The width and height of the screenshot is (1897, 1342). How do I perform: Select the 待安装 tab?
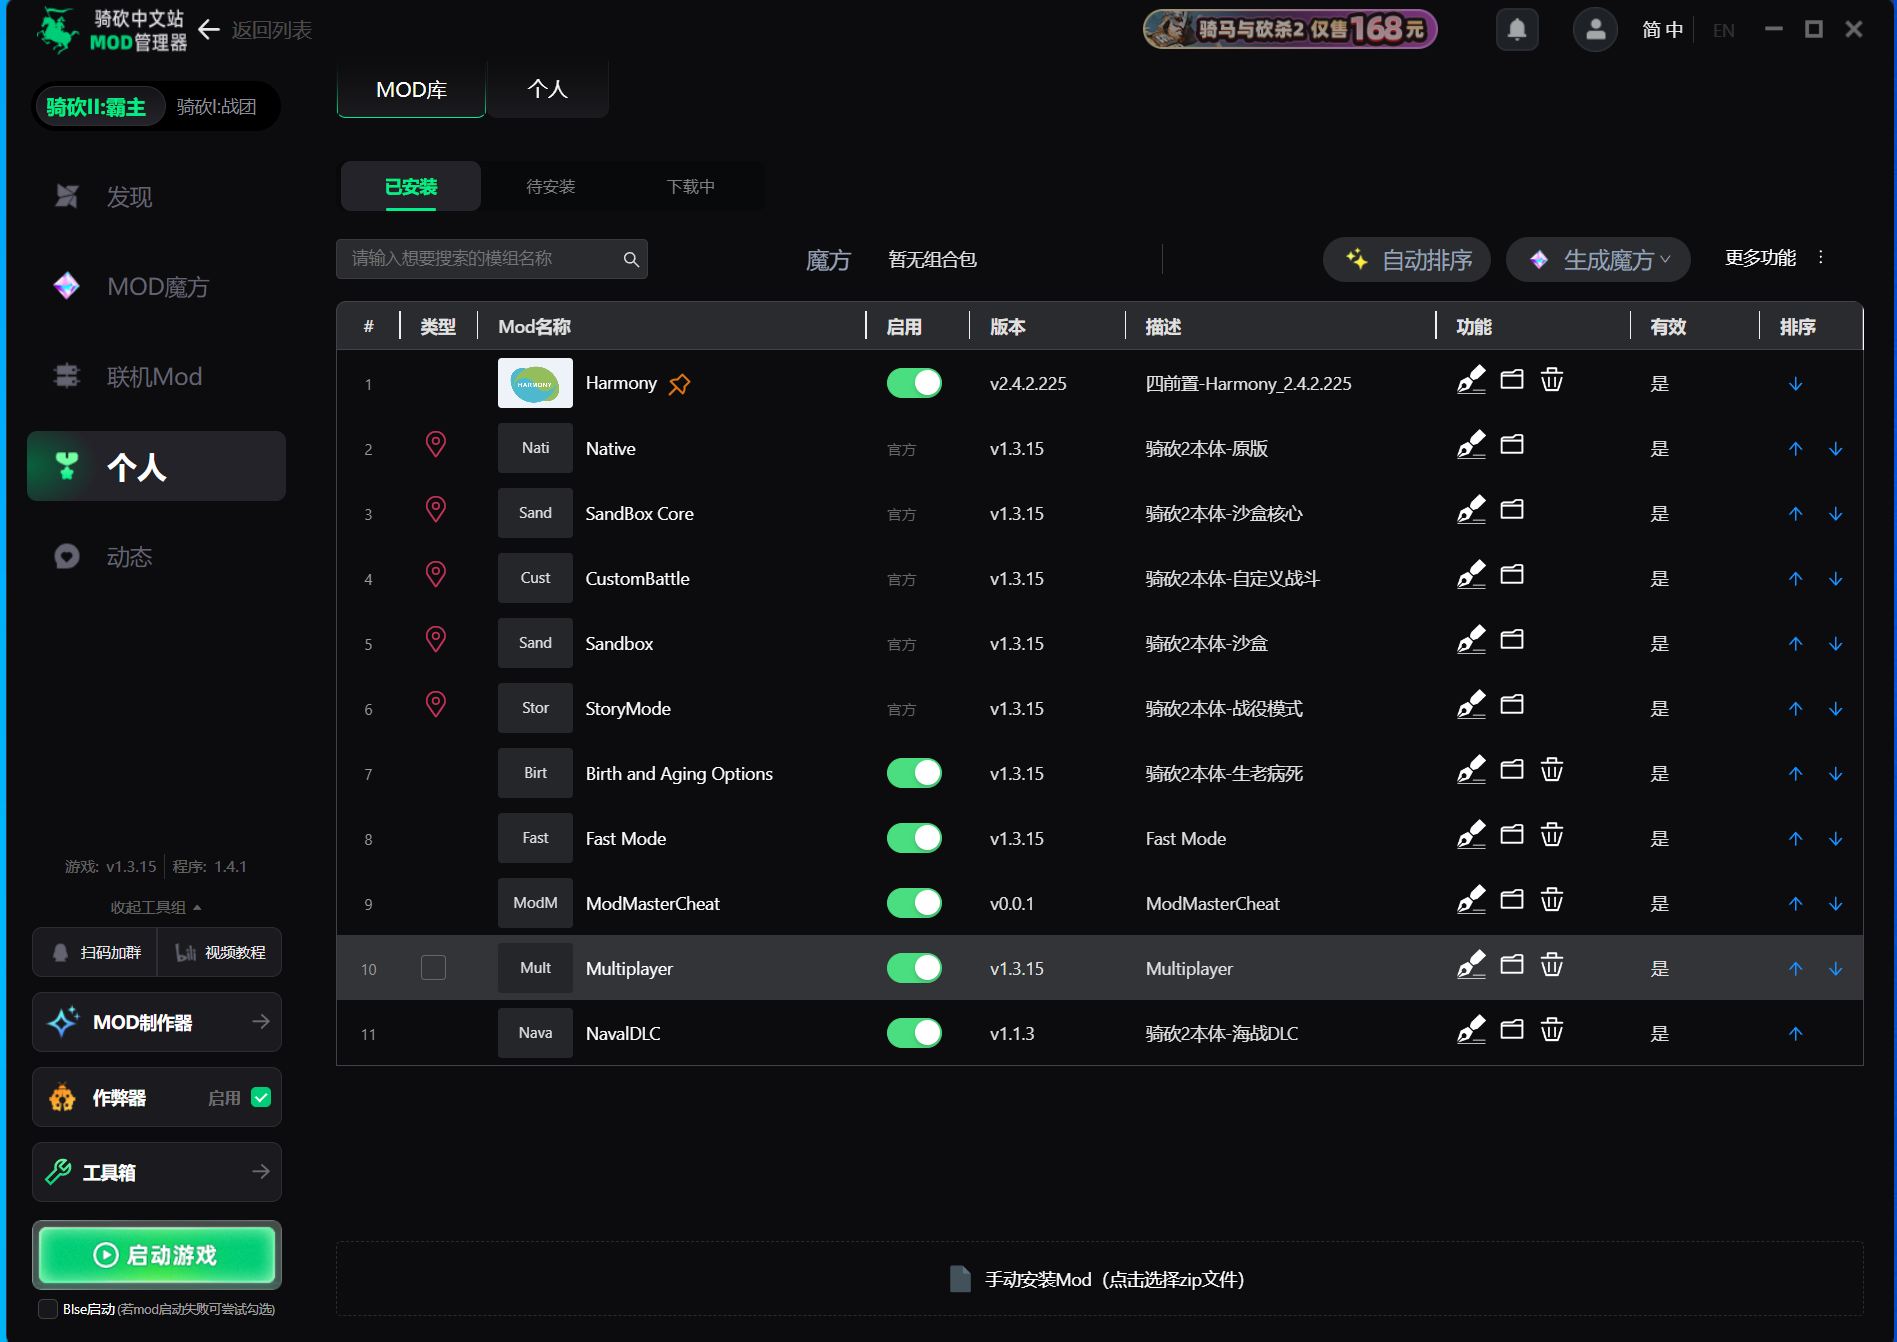551,187
